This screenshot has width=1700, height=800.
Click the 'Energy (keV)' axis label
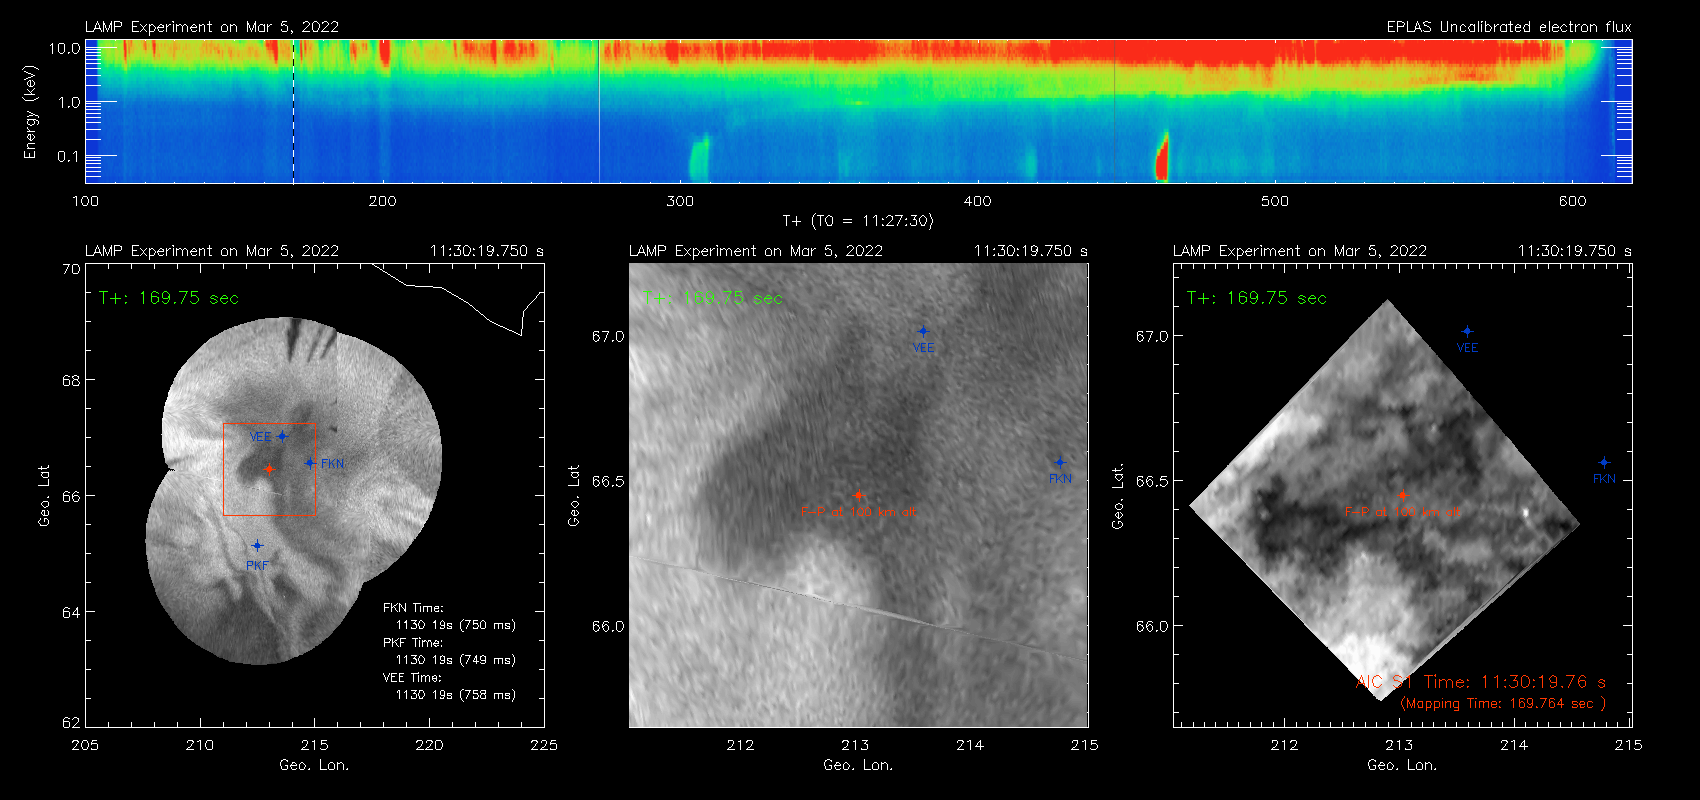[30, 112]
